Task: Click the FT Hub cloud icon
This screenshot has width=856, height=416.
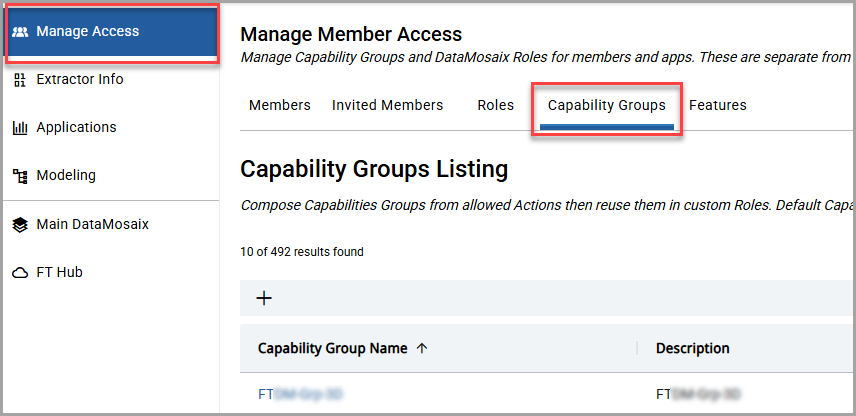Action: [20, 273]
